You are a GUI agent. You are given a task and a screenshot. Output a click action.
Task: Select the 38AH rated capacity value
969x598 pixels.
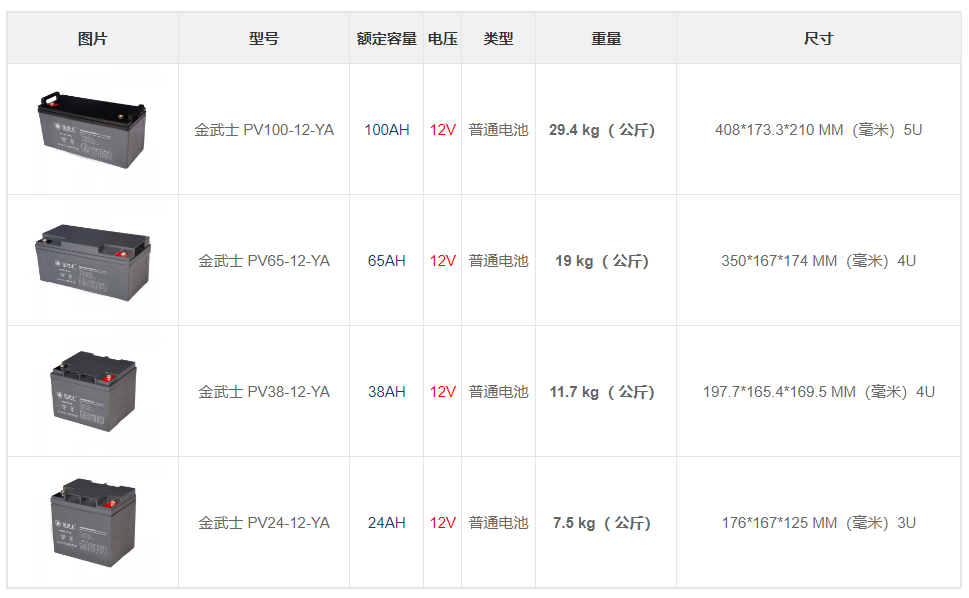(x=387, y=392)
